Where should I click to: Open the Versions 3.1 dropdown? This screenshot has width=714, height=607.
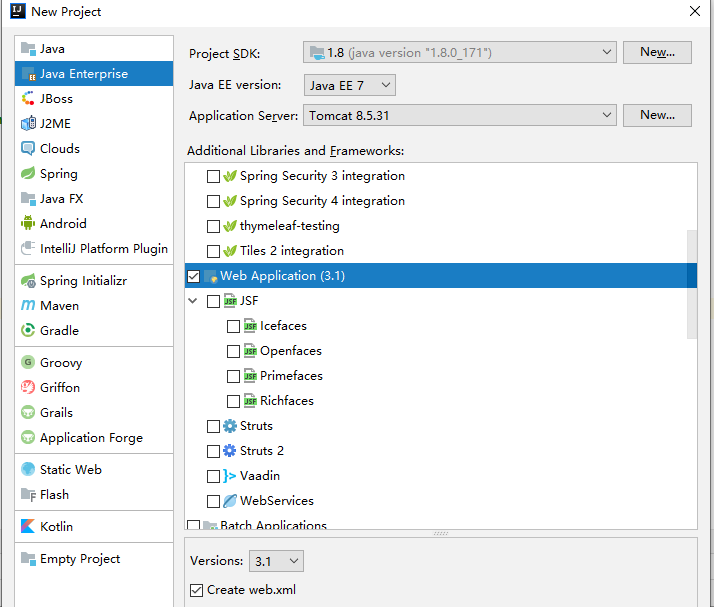(x=276, y=561)
